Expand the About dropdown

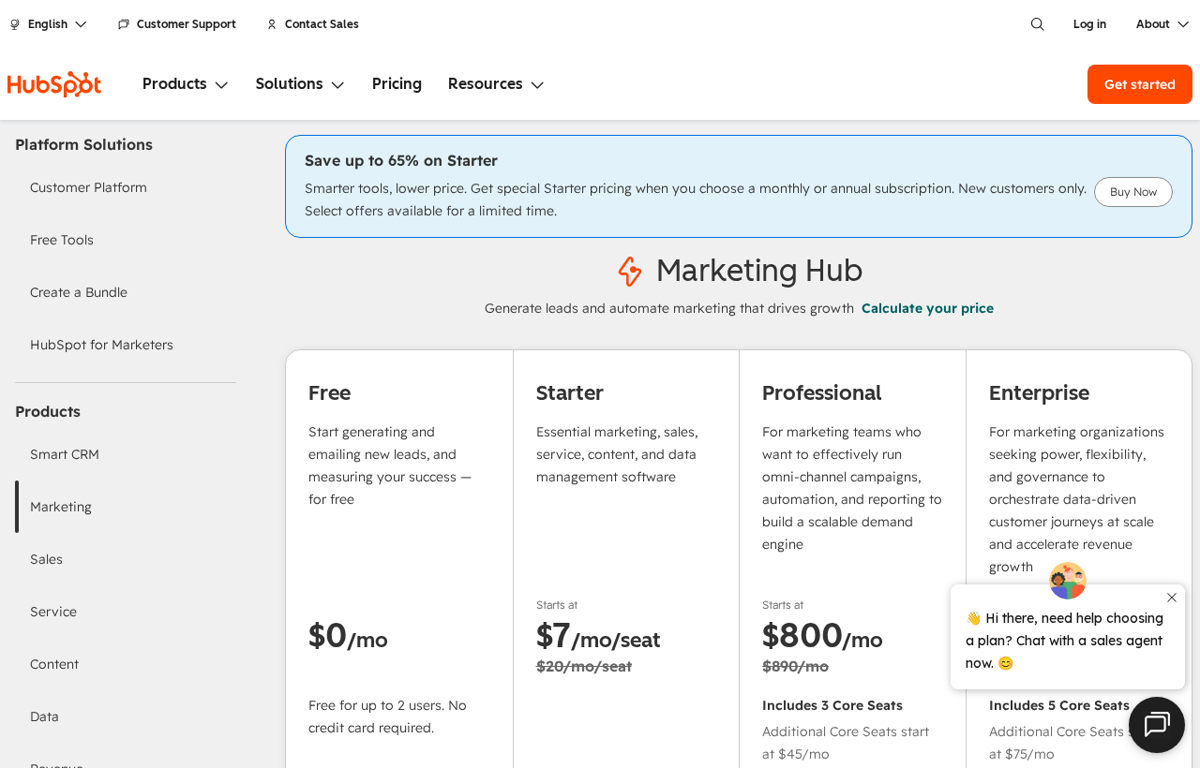click(1163, 24)
